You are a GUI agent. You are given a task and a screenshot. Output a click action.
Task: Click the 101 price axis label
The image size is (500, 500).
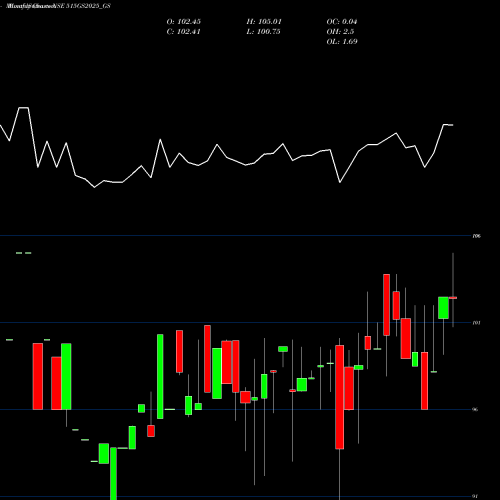pos(477,323)
